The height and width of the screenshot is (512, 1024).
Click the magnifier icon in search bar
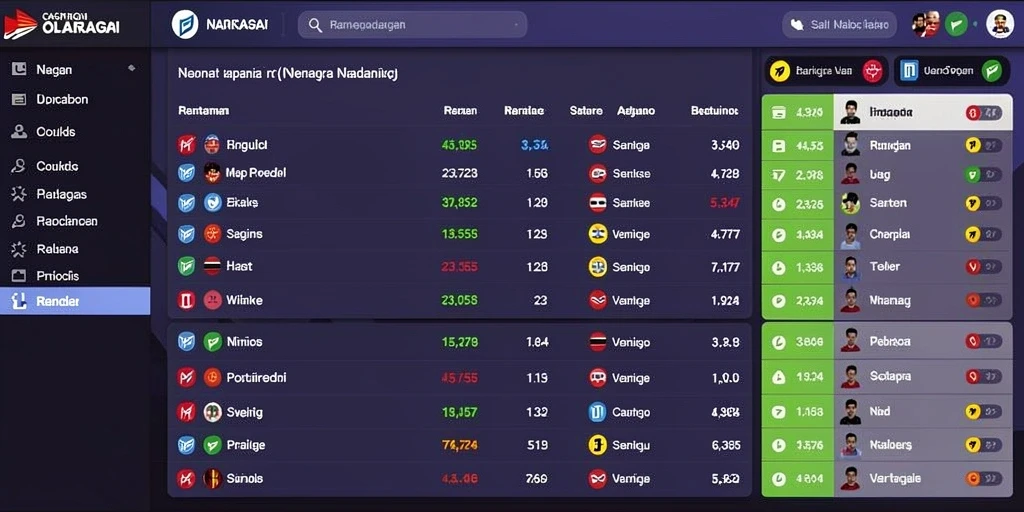[315, 25]
